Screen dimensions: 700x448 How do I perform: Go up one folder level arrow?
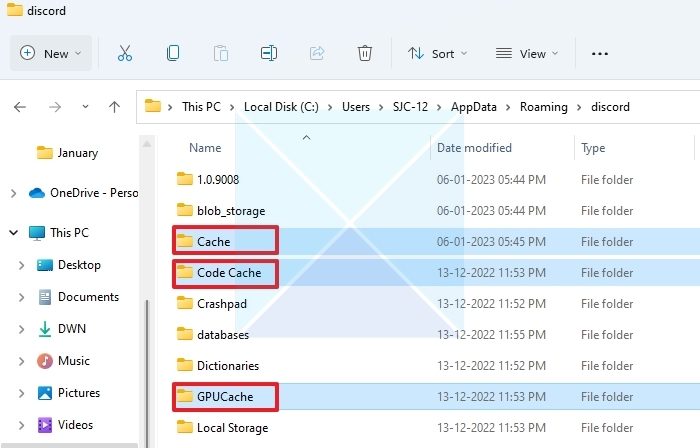tap(114, 107)
